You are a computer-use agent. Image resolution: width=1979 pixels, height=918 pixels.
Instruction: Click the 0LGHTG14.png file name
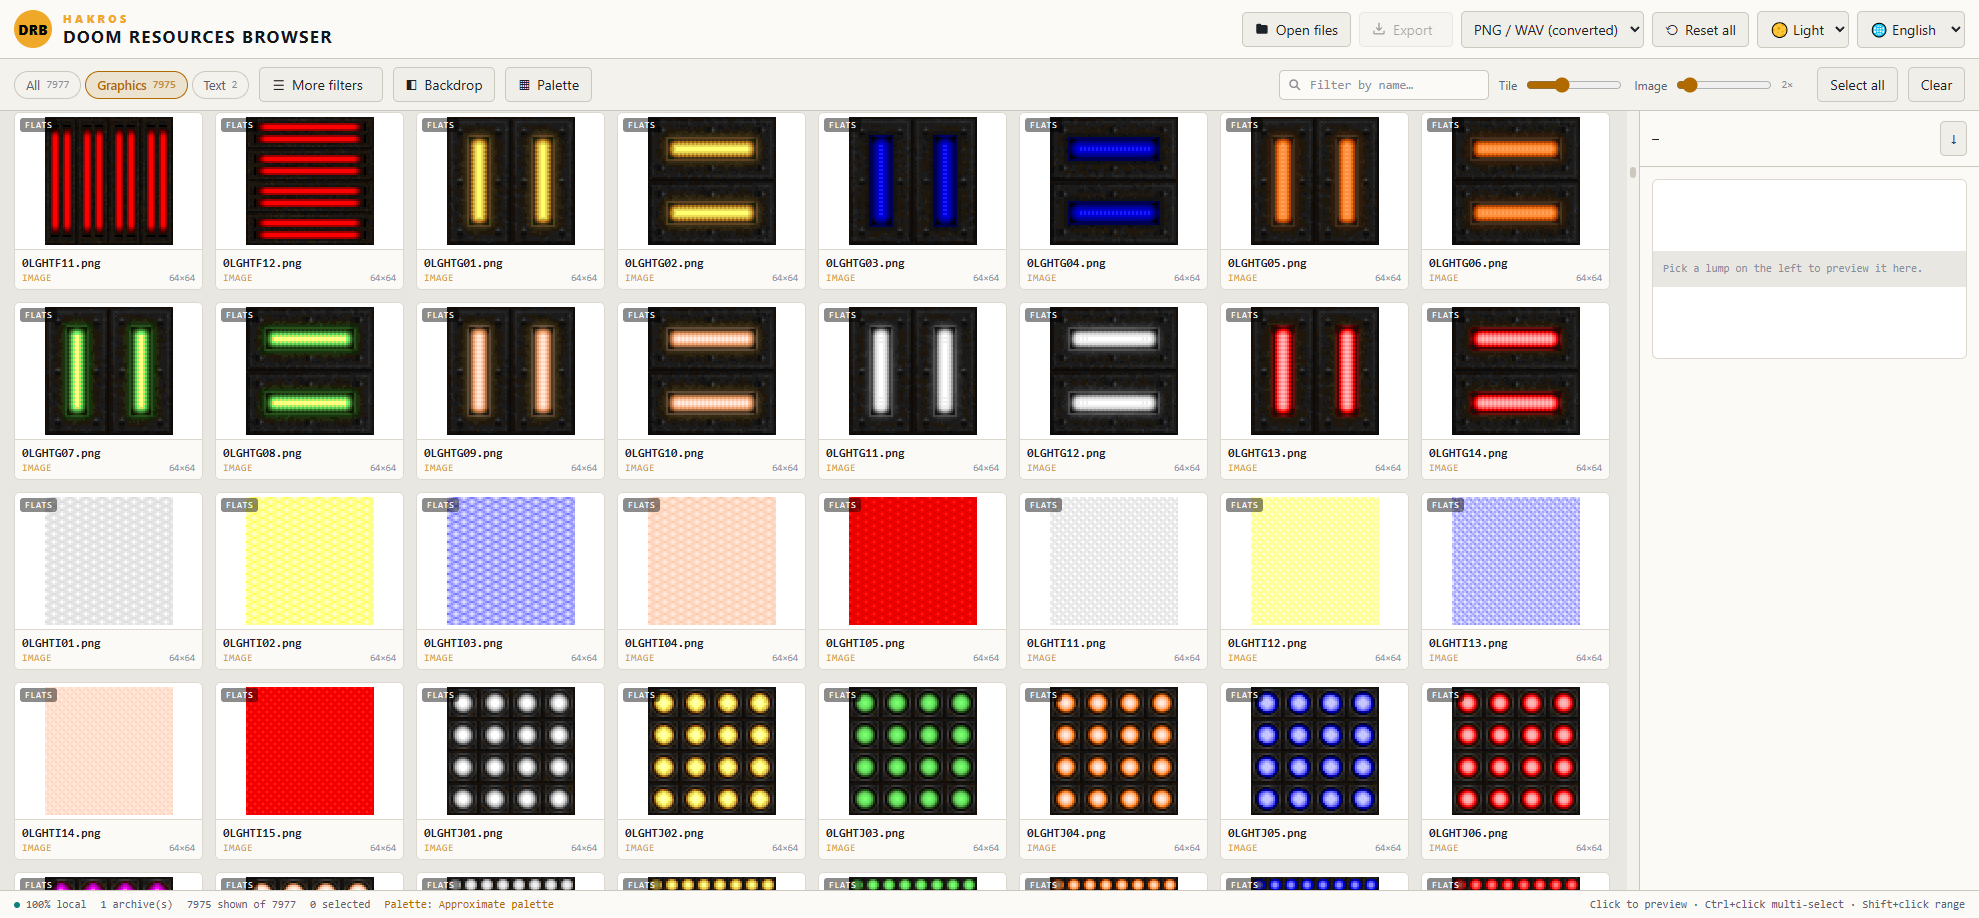point(1468,453)
